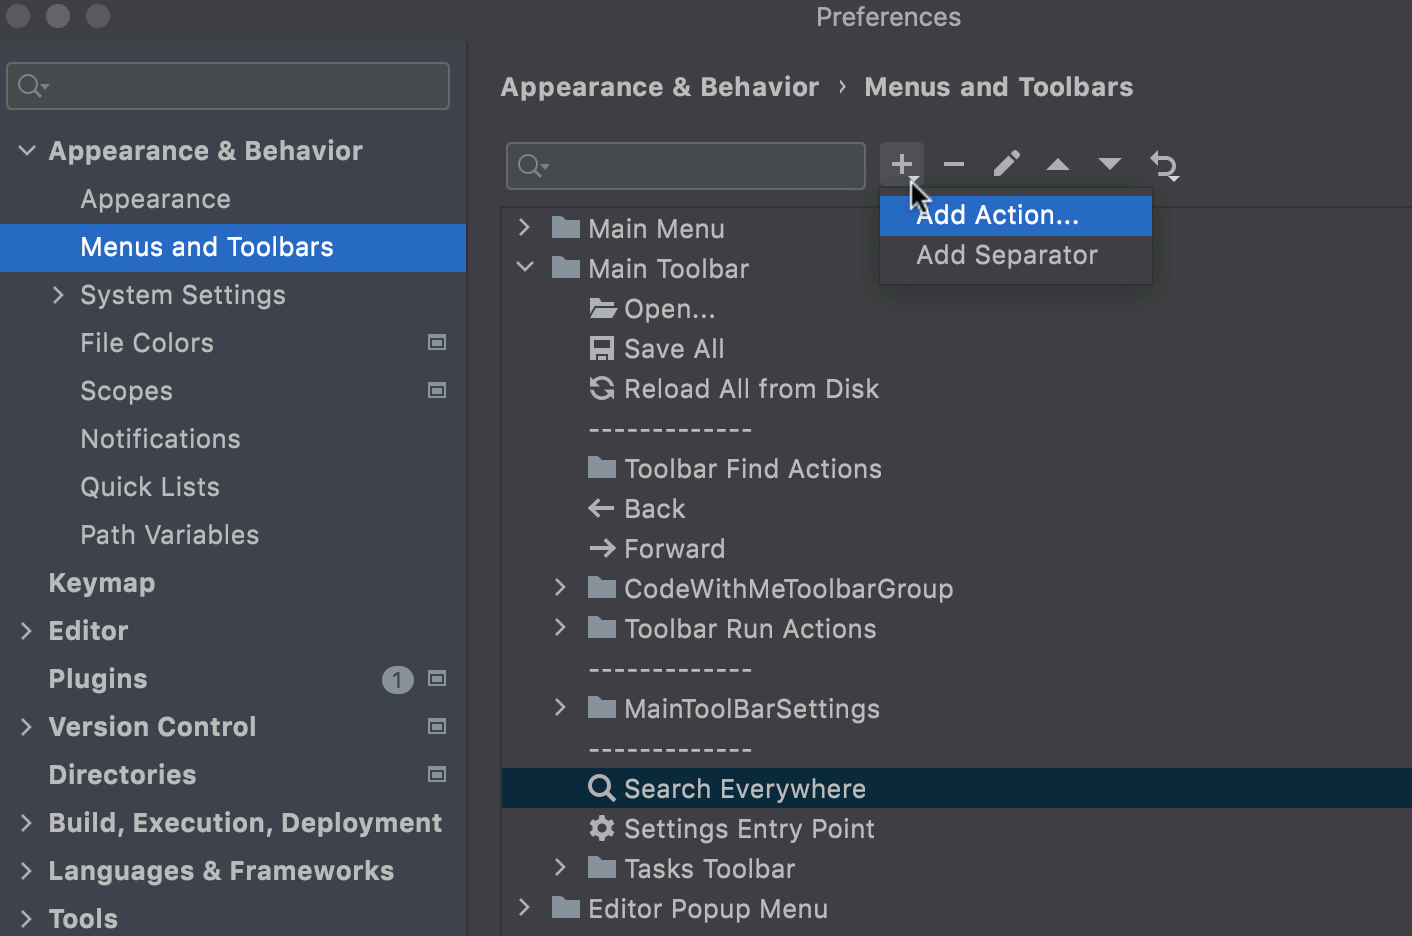Click the Toolbar Find Actions folder icon

pos(602,468)
